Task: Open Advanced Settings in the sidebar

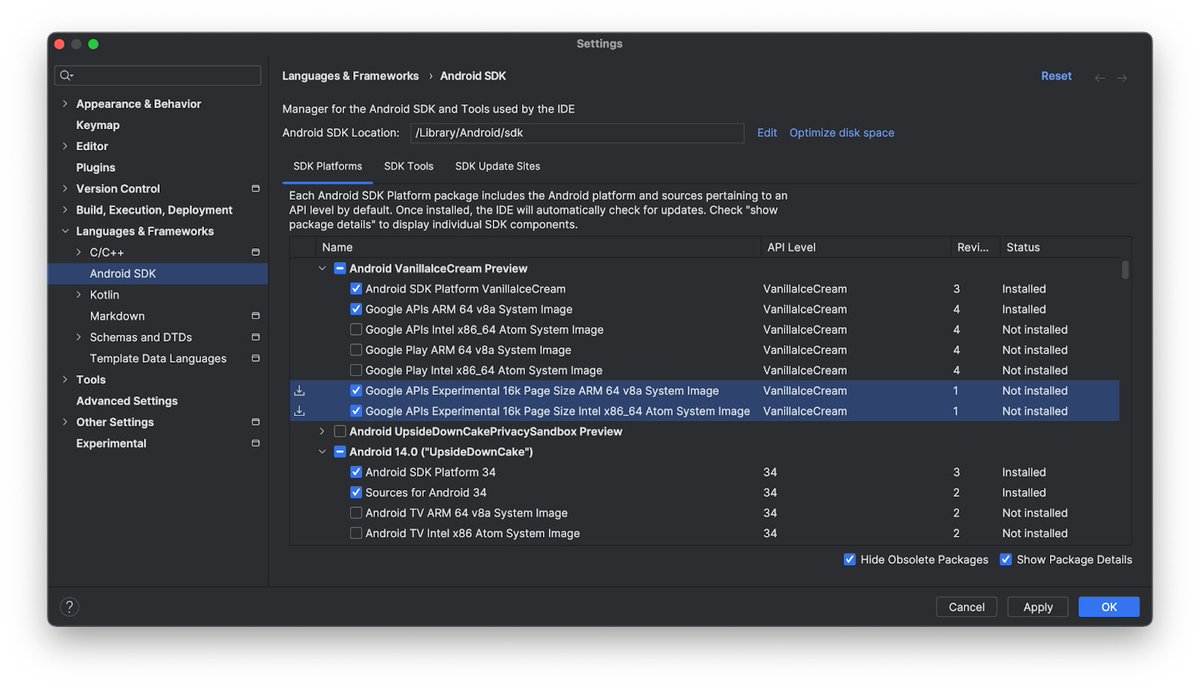Action: (127, 401)
